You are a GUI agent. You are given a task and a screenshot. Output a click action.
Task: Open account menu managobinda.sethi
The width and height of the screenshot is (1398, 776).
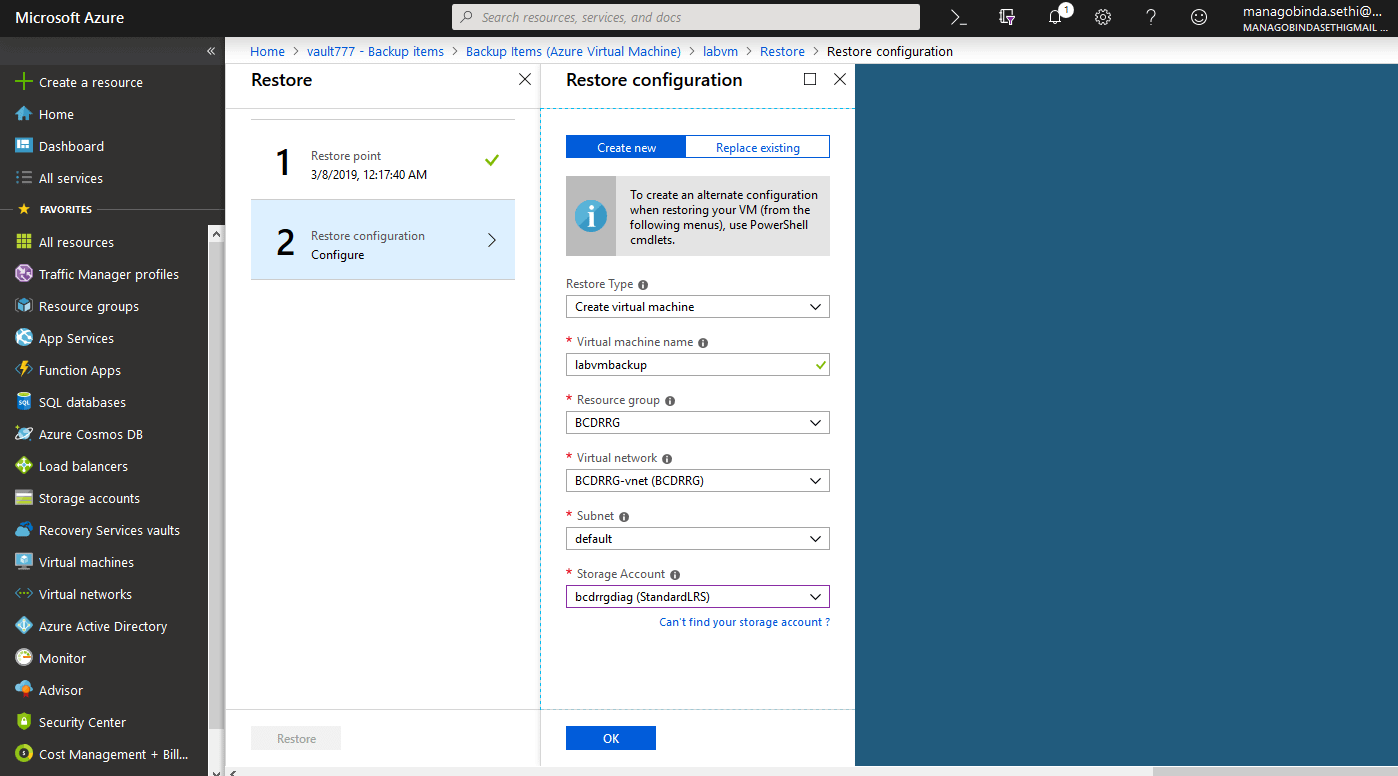tap(1315, 17)
